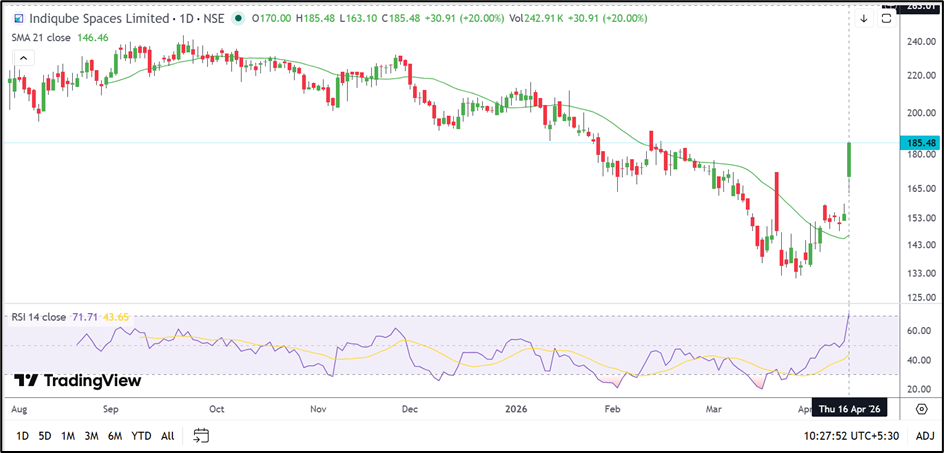Viewport: 944px width, 453px height.
Task: Show All historical data range
Action: tap(167, 435)
